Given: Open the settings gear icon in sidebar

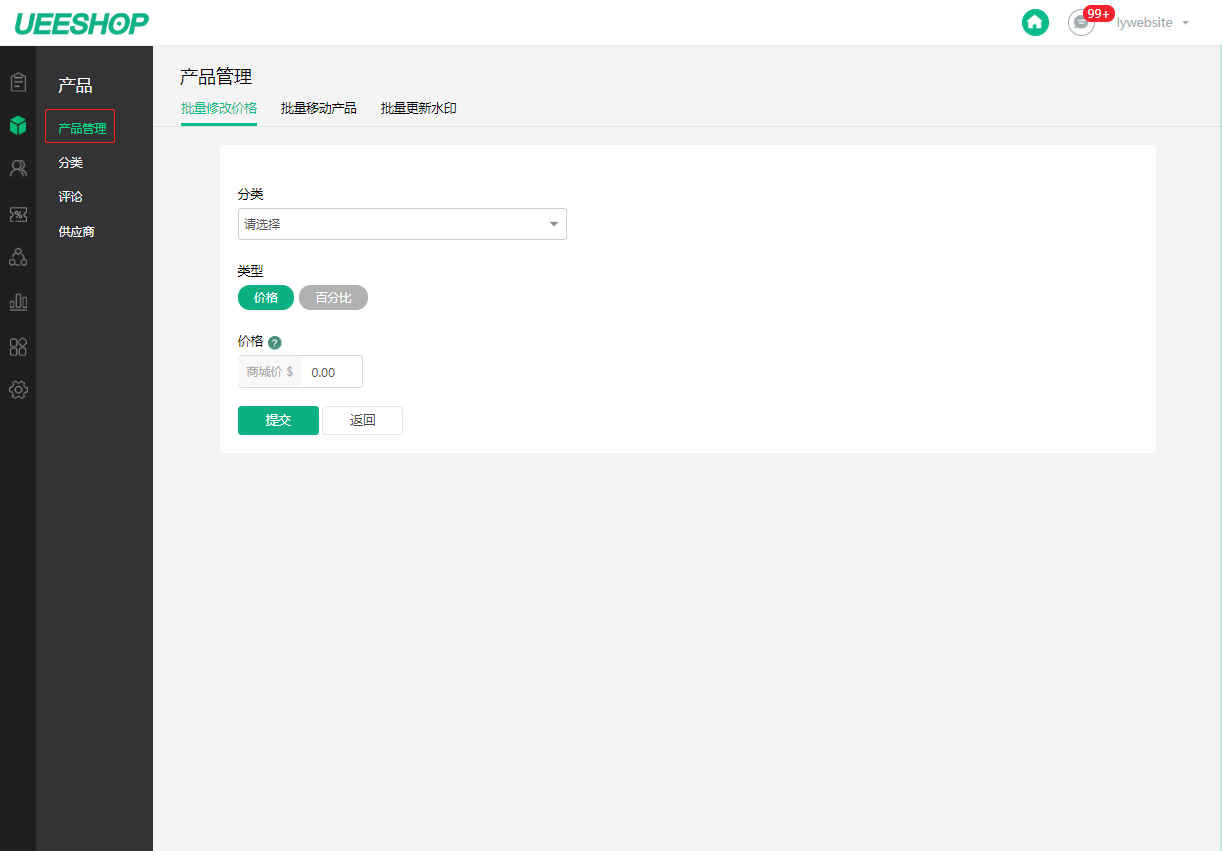Looking at the screenshot, I should [18, 390].
